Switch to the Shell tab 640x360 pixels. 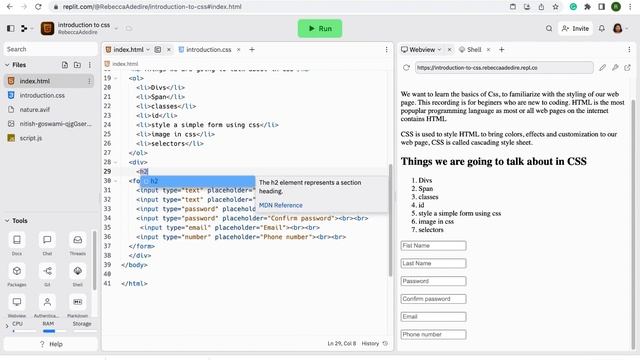click(x=470, y=49)
